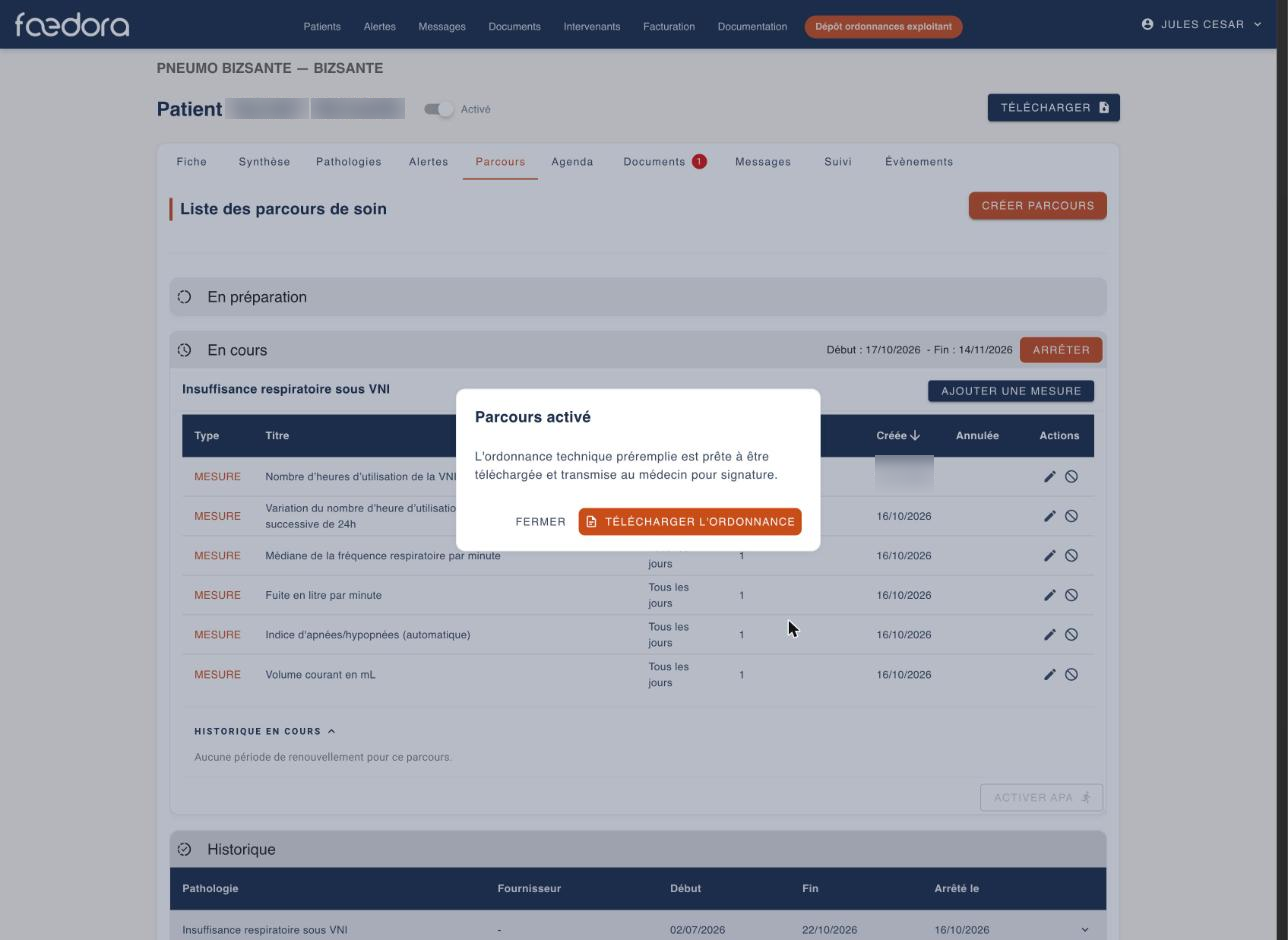The image size is (1288, 940).
Task: Toggle the patient Activé switch
Action: [439, 109]
